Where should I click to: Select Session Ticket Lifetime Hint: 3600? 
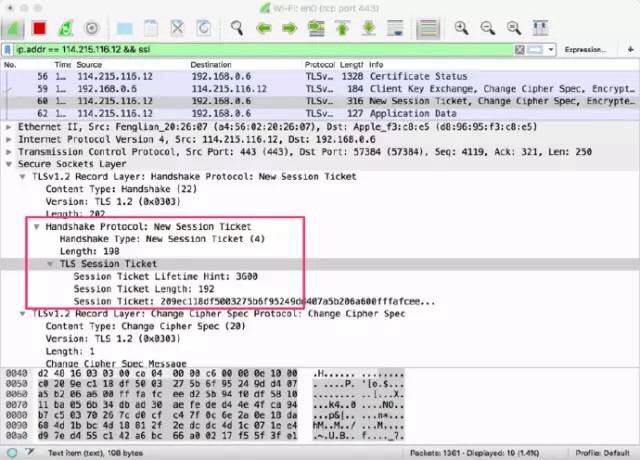[x=165, y=276]
